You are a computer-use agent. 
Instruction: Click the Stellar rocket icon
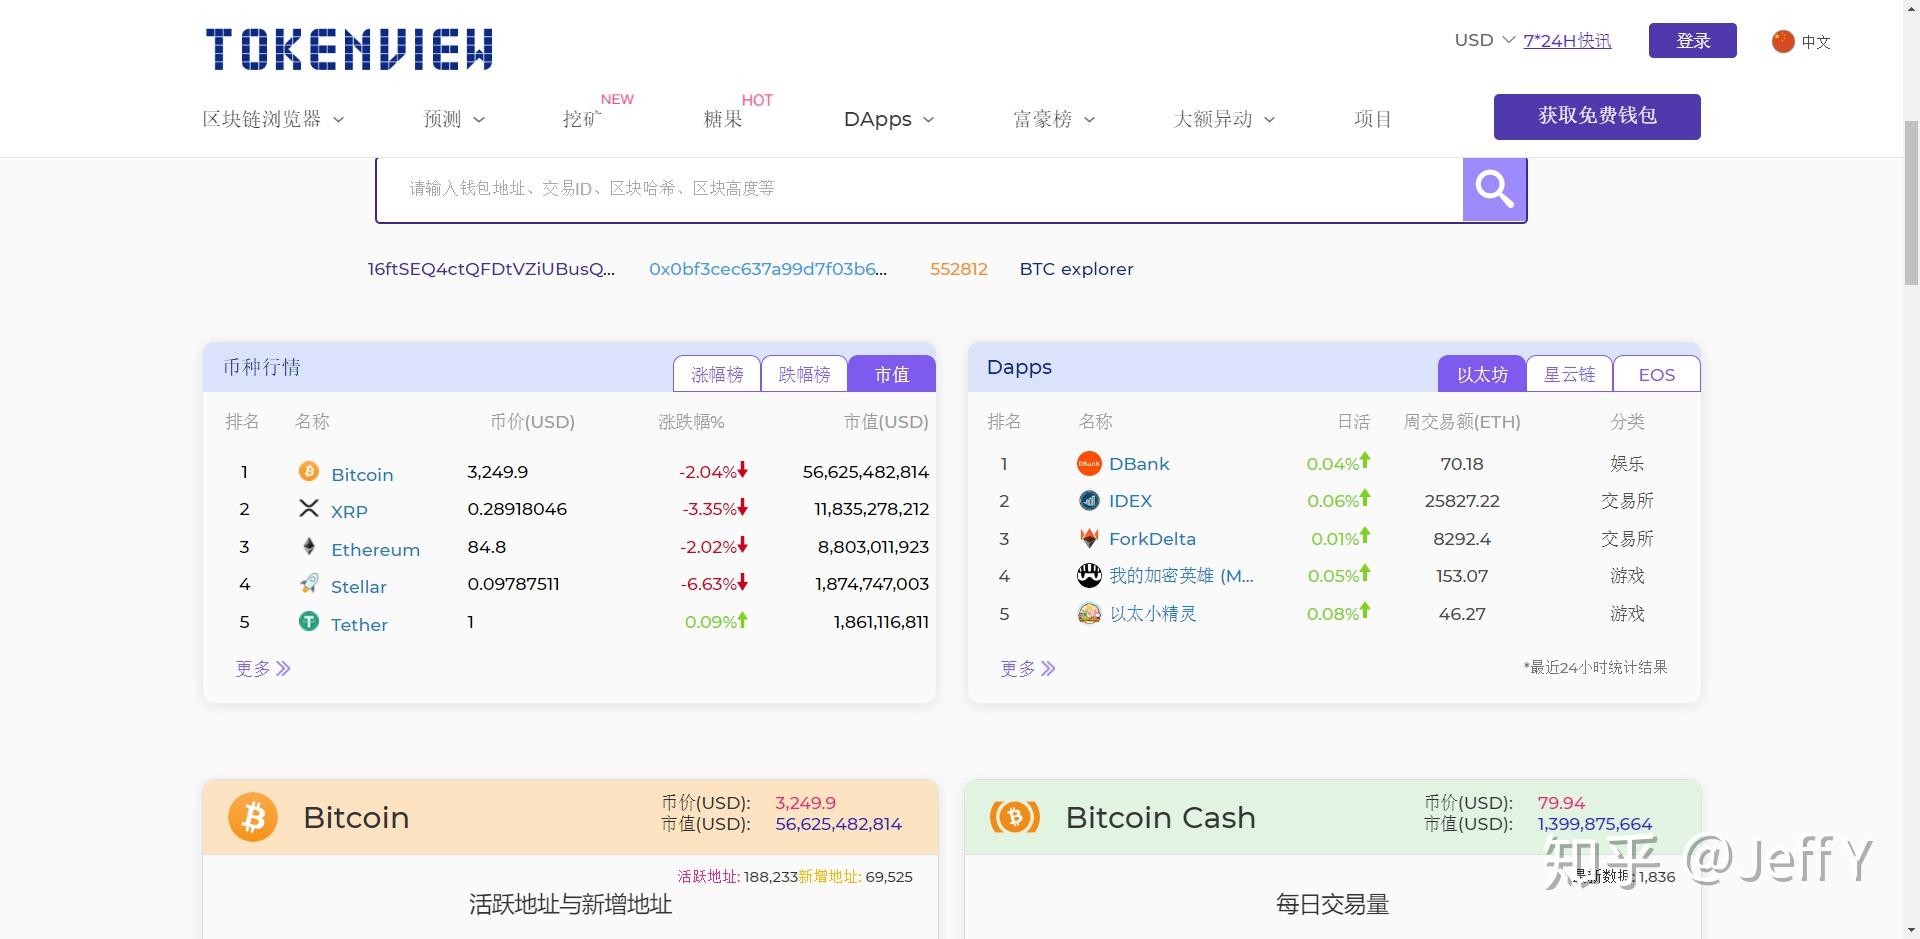pos(309,583)
